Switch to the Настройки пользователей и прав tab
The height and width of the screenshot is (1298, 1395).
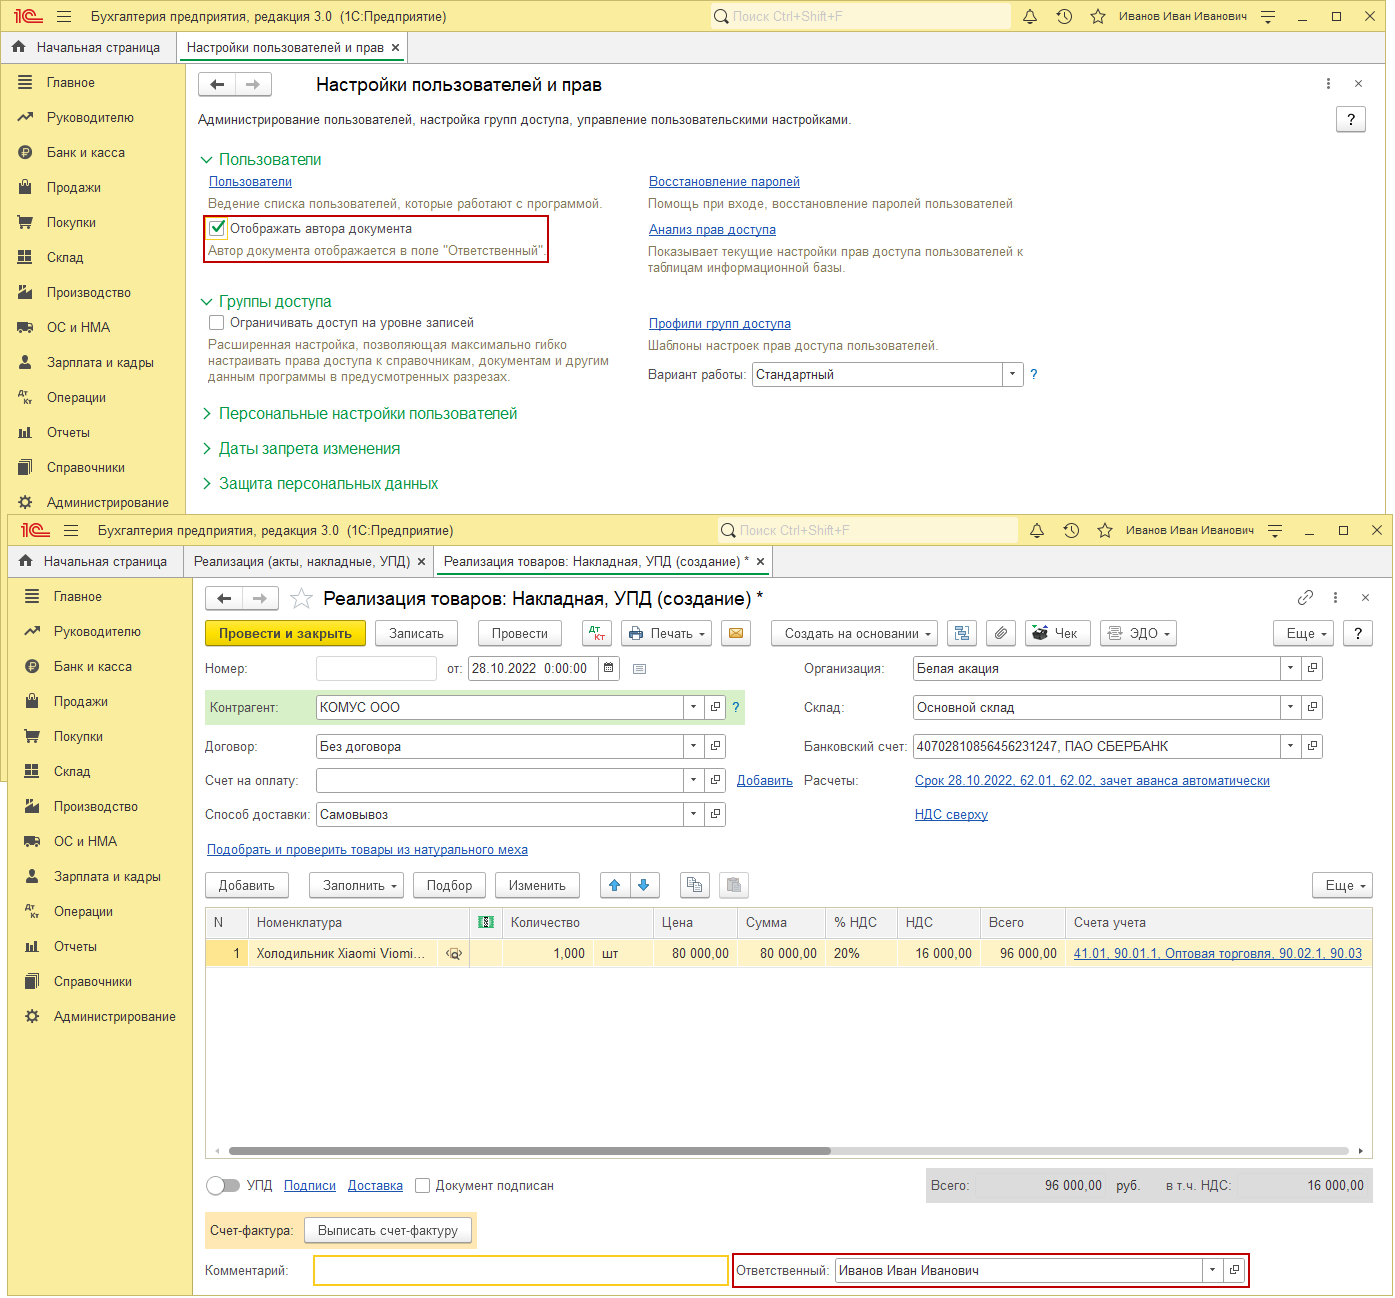[x=285, y=47]
